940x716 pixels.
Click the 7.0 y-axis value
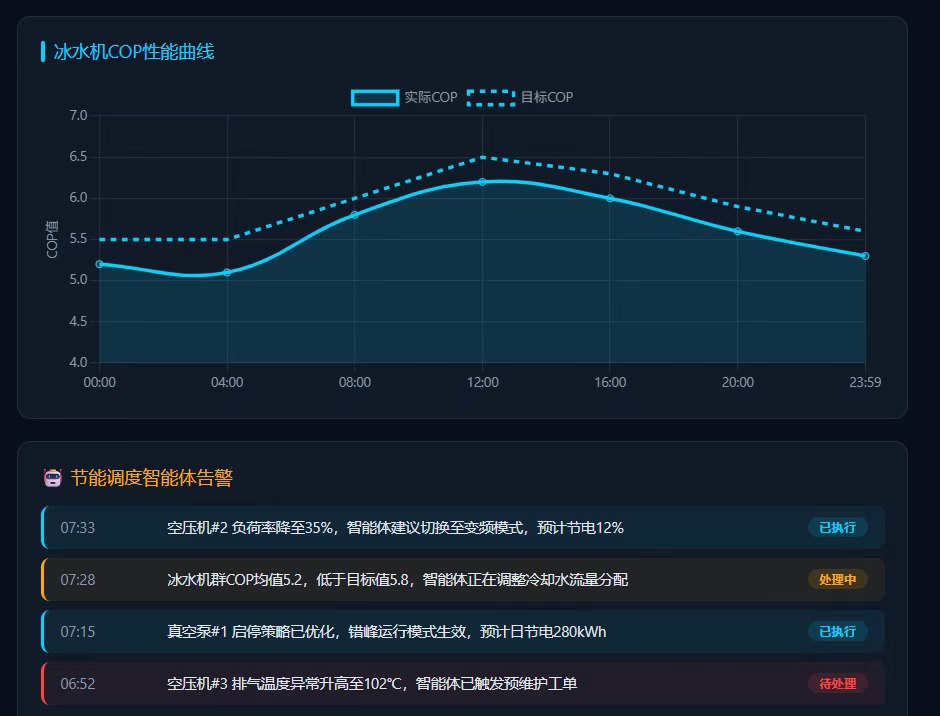(x=79, y=115)
